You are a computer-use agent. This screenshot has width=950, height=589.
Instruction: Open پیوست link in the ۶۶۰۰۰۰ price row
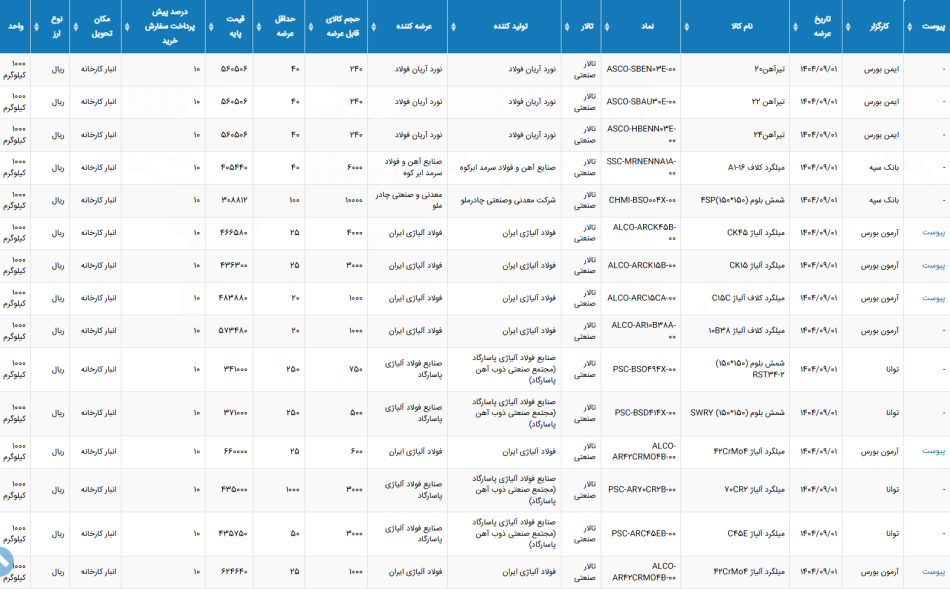pyautogui.click(x=933, y=451)
